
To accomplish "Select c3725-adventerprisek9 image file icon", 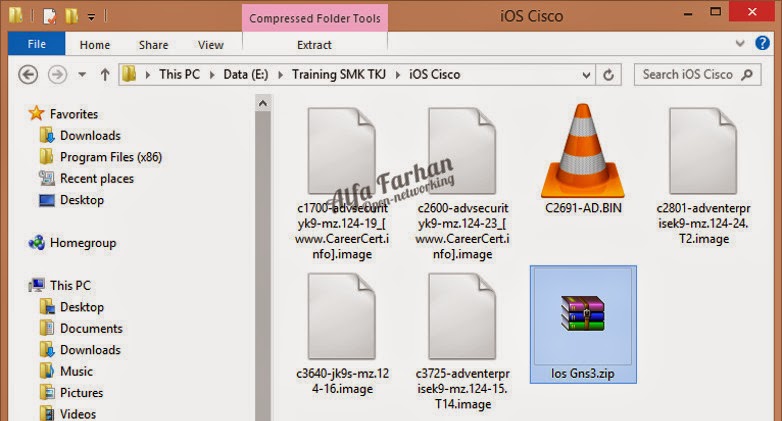I will tap(462, 316).
